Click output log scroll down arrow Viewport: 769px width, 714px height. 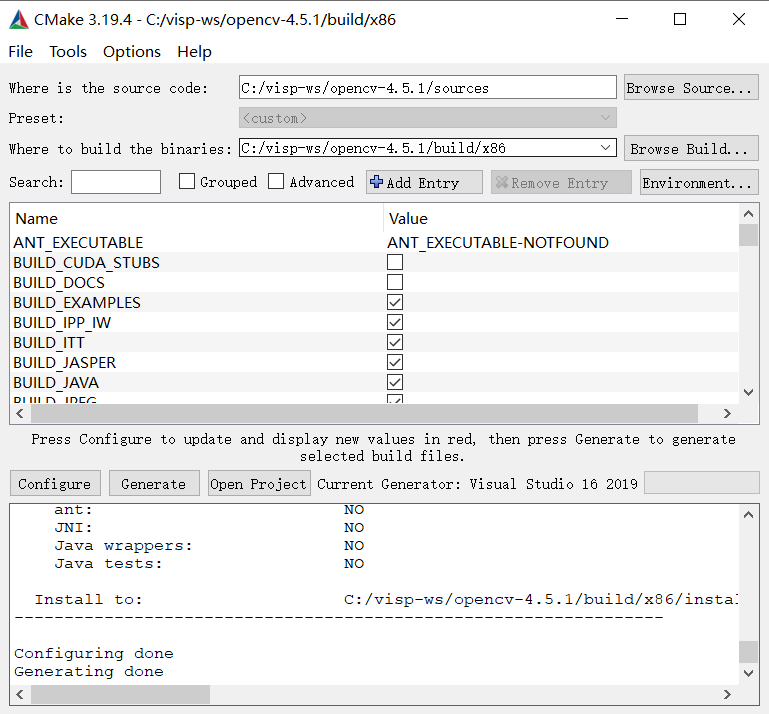click(748, 673)
